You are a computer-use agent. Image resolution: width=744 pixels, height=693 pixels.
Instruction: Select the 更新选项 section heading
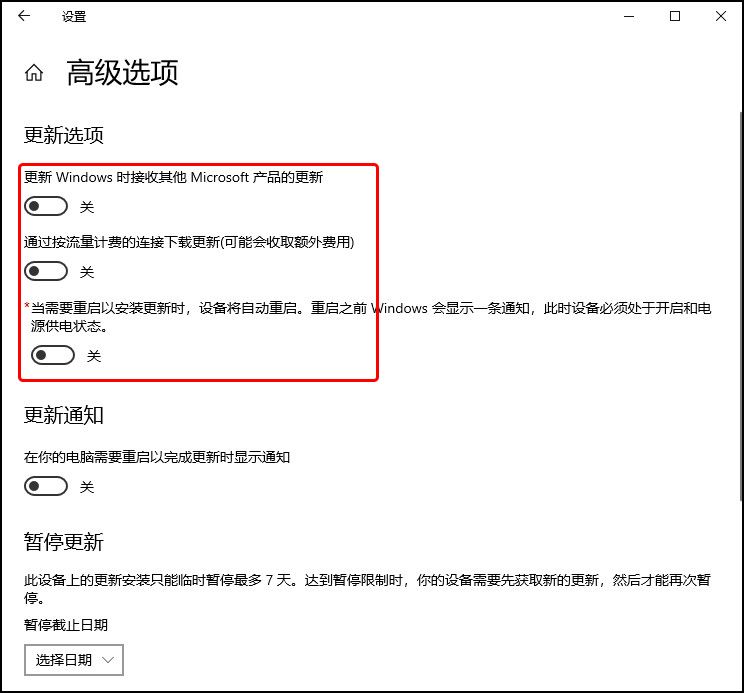pos(64,135)
